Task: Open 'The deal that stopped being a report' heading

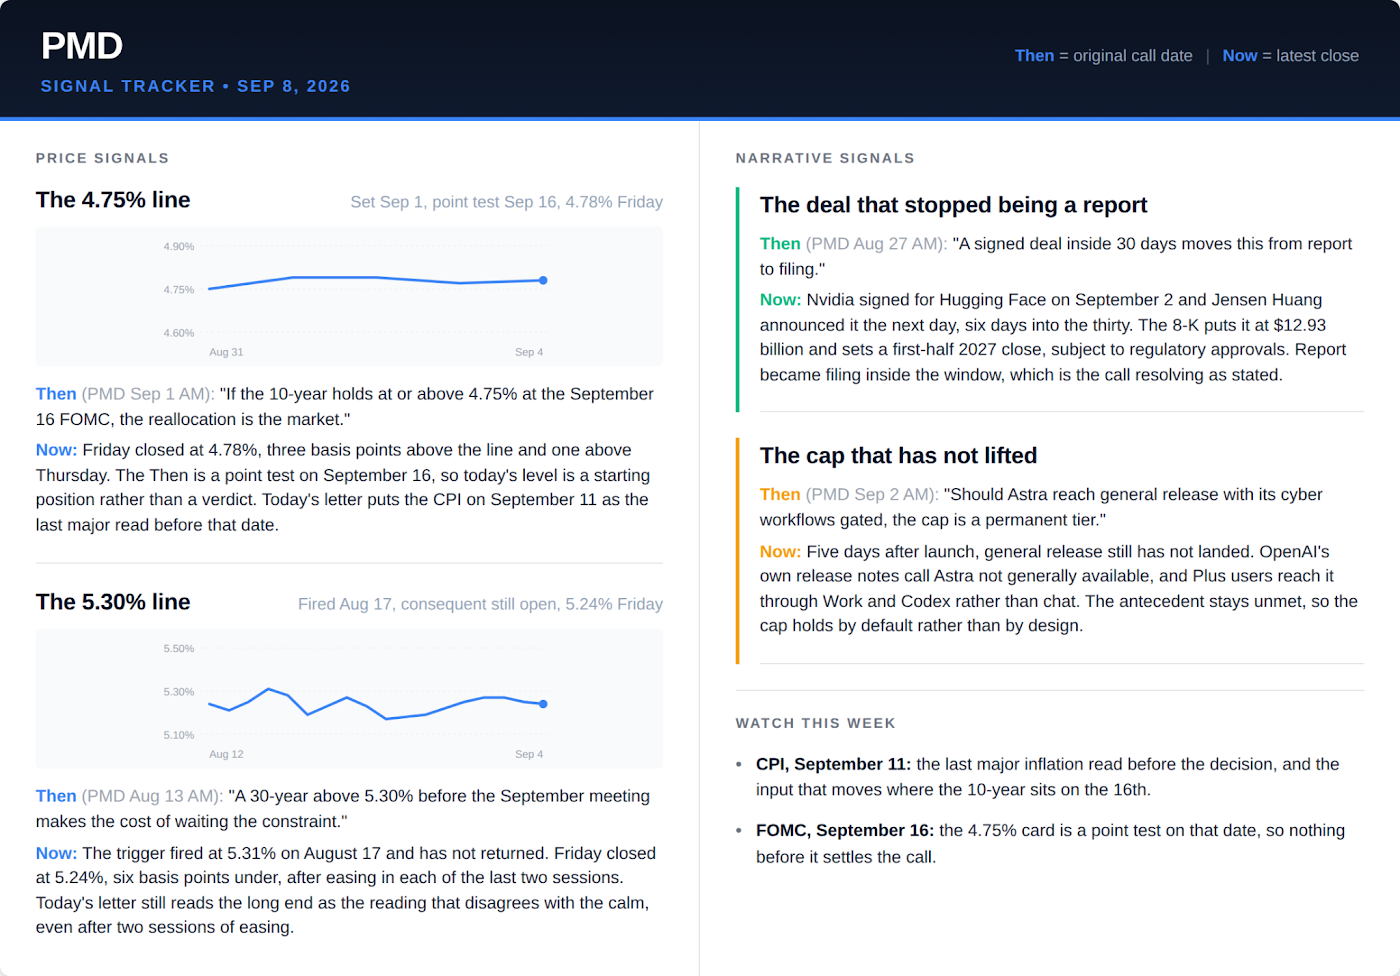Action: pos(953,205)
